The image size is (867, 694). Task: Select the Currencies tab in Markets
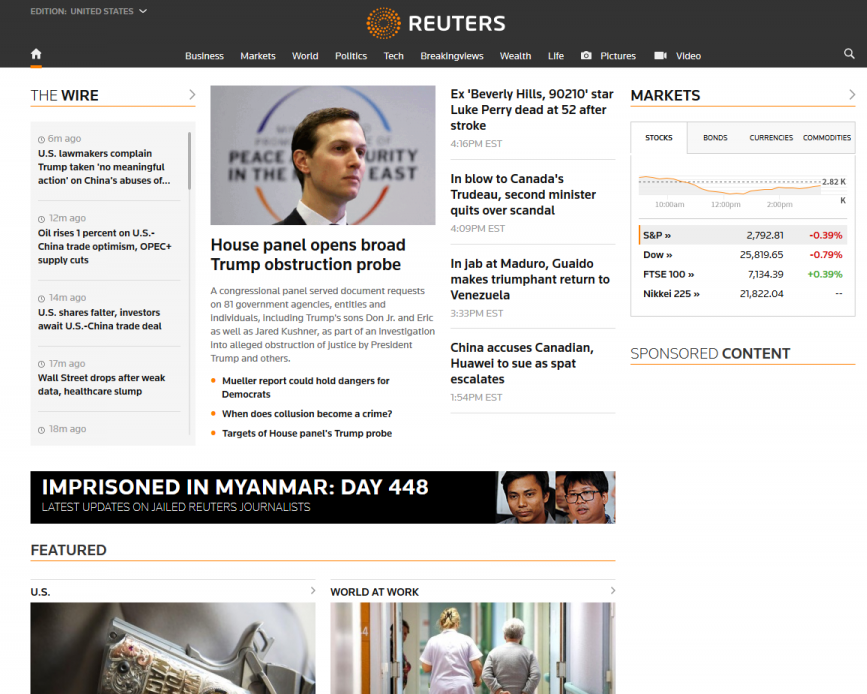click(x=771, y=138)
